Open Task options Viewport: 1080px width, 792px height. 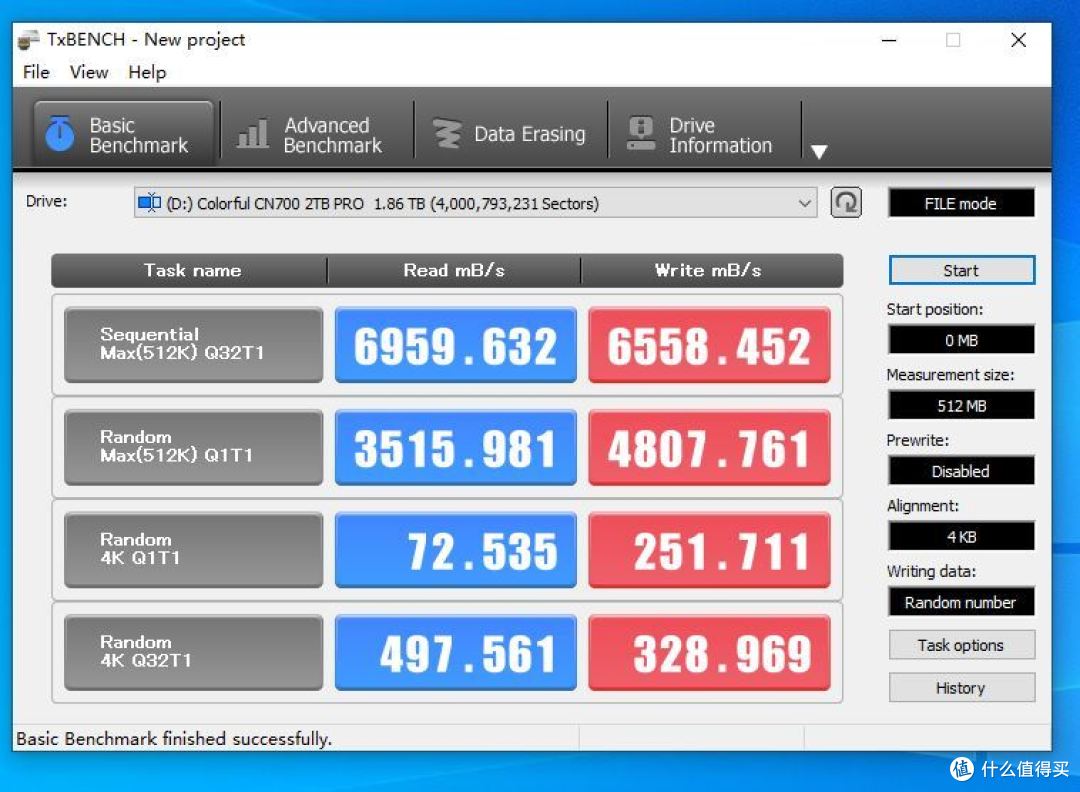[962, 645]
